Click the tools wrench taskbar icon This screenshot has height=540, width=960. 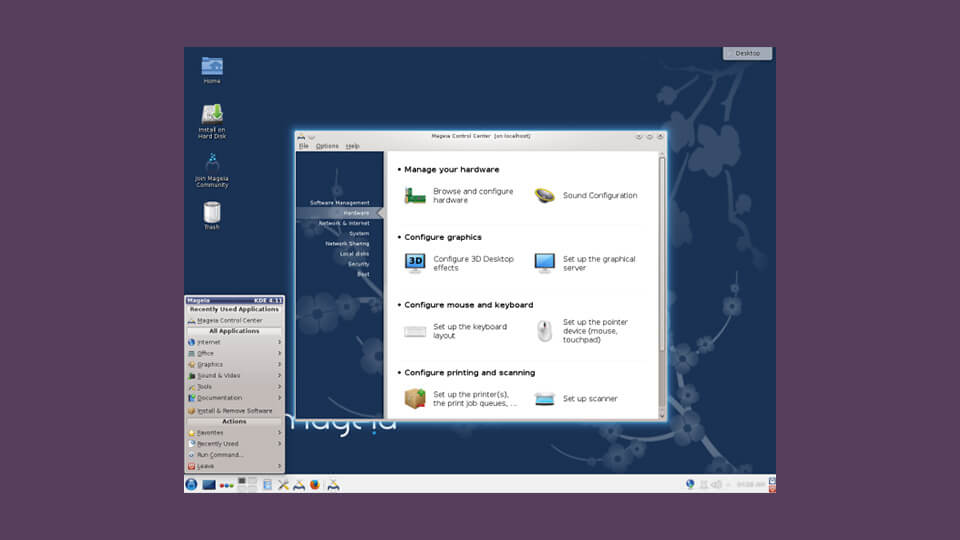click(x=283, y=485)
